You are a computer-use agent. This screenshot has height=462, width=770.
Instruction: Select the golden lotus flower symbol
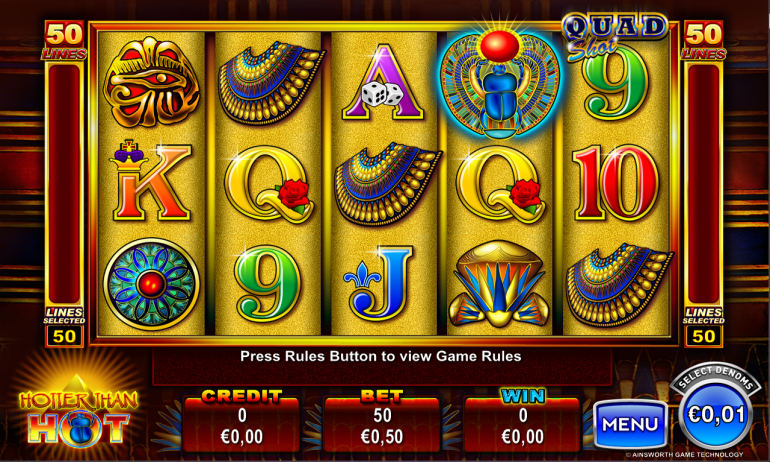point(498,284)
